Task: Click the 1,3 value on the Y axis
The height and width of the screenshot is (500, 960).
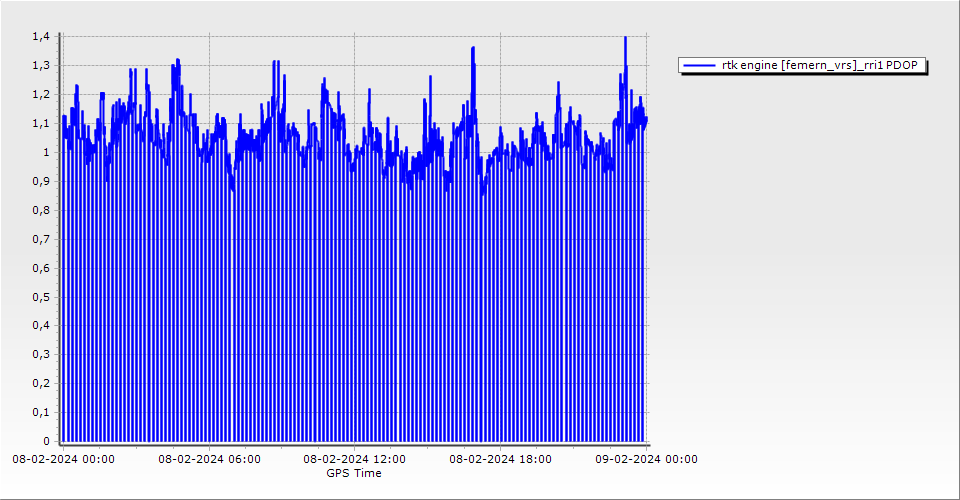Action: click(x=41, y=66)
